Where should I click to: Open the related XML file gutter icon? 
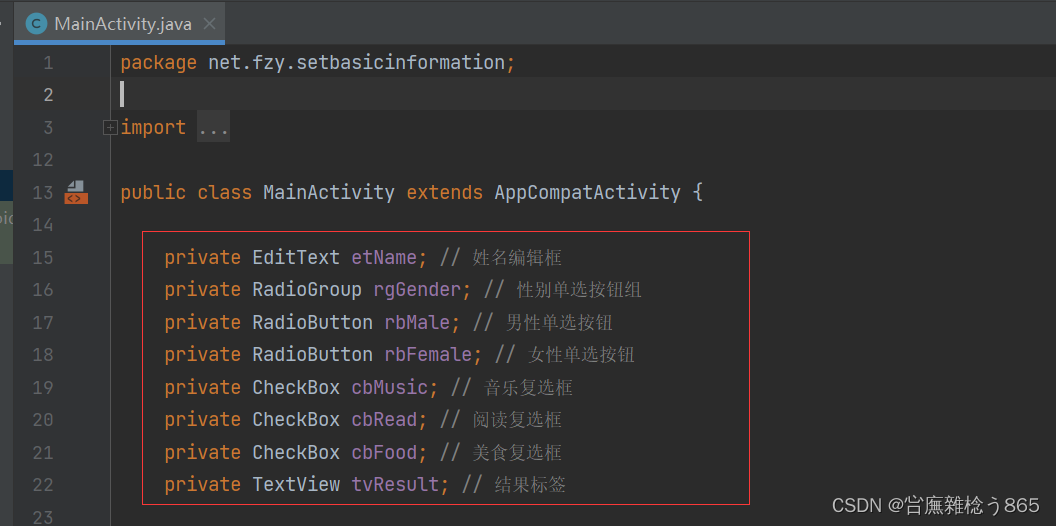[x=76, y=193]
